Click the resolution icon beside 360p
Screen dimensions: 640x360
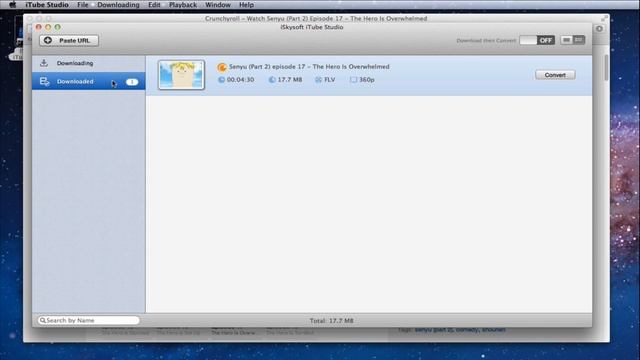(x=353, y=80)
